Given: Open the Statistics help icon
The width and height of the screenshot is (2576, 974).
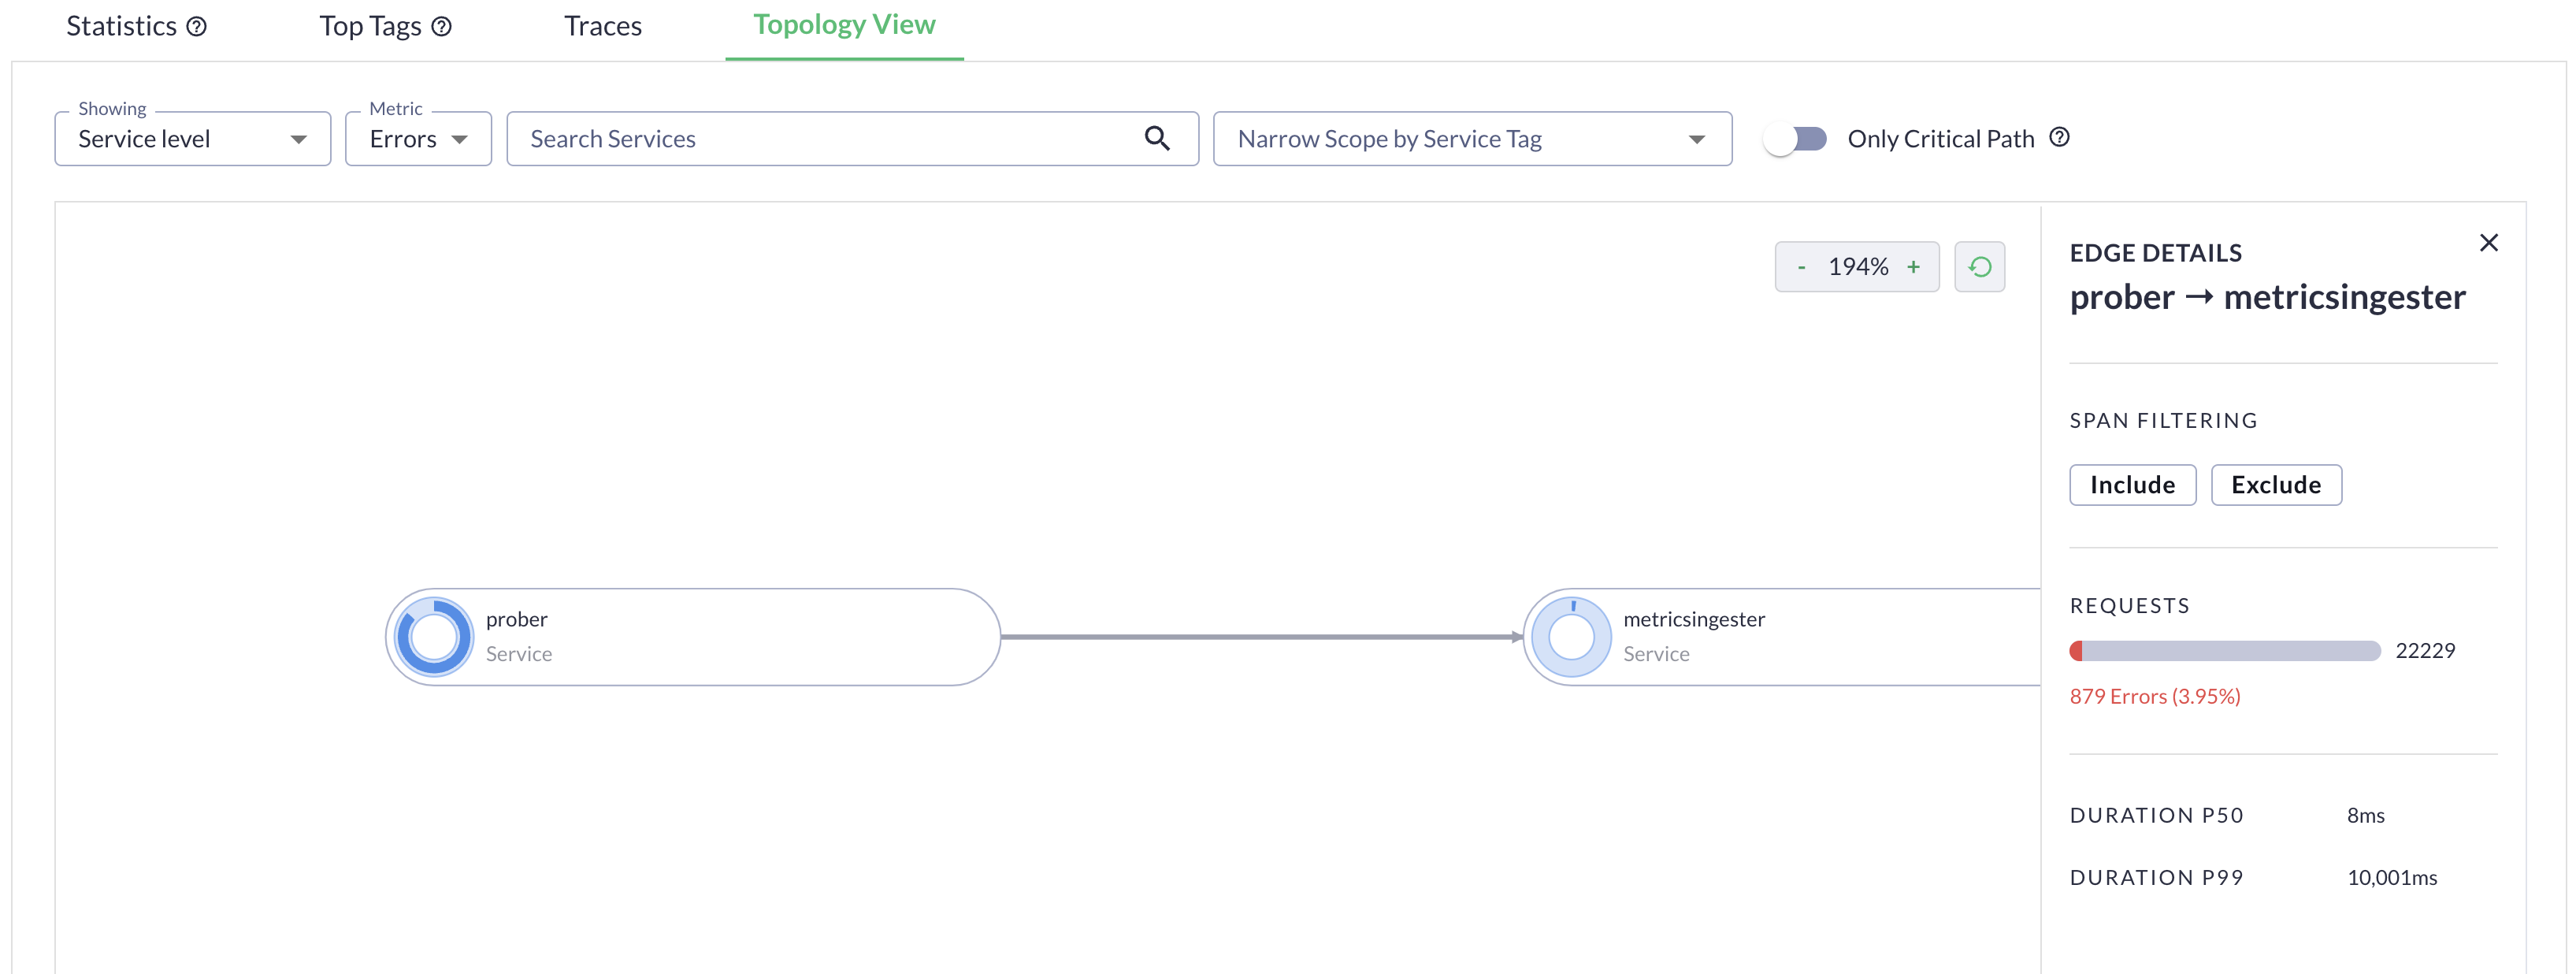Looking at the screenshot, I should click(x=197, y=27).
